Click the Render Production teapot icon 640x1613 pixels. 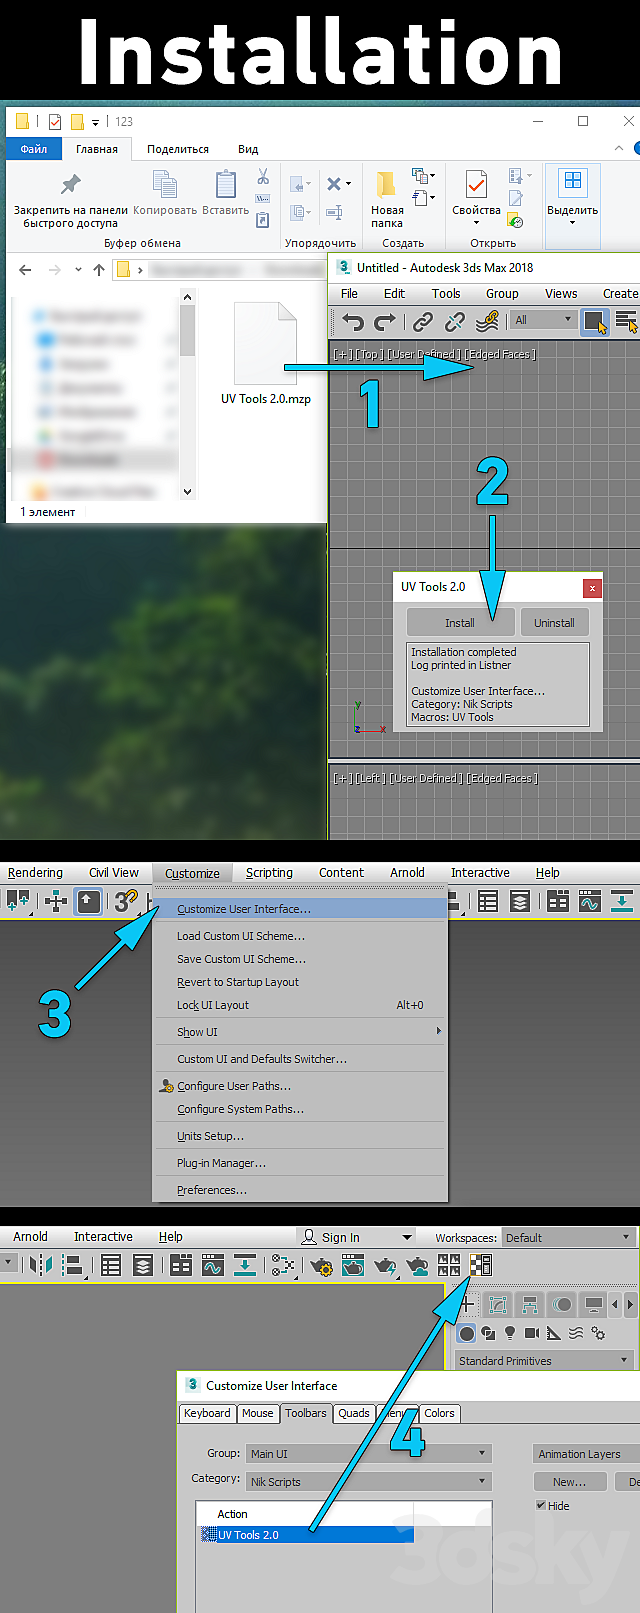[x=385, y=1265]
